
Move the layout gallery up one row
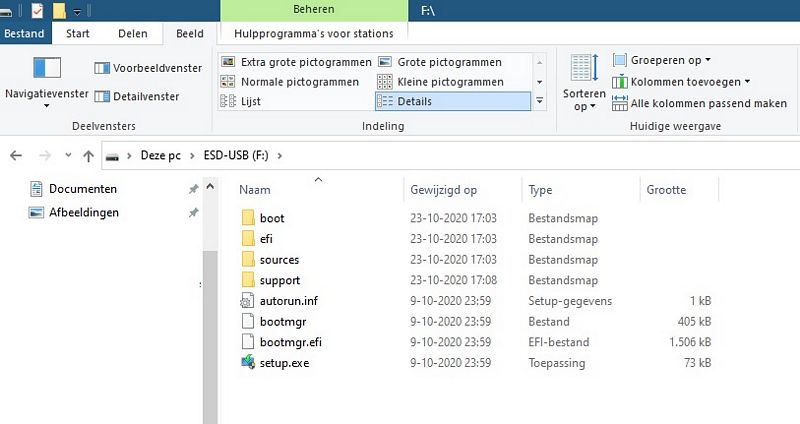pos(539,62)
